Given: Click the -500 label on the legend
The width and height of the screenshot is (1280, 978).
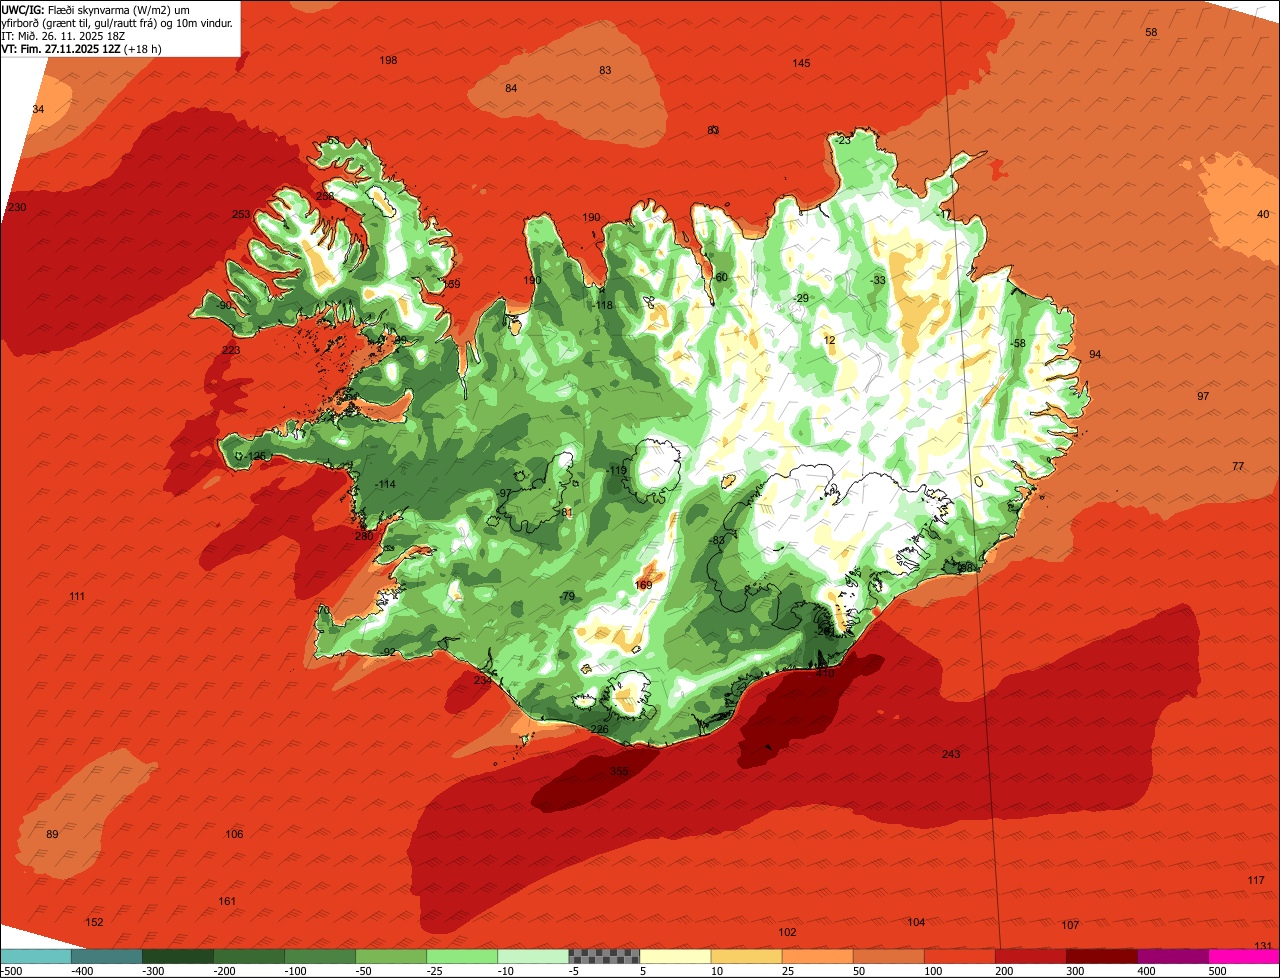Looking at the screenshot, I should (11, 971).
